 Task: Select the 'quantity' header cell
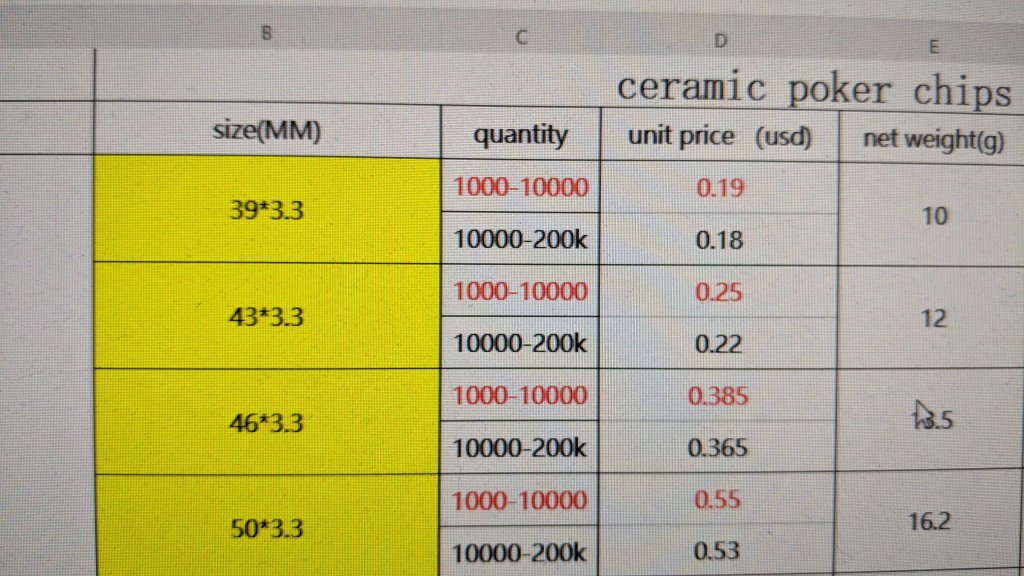tap(520, 135)
